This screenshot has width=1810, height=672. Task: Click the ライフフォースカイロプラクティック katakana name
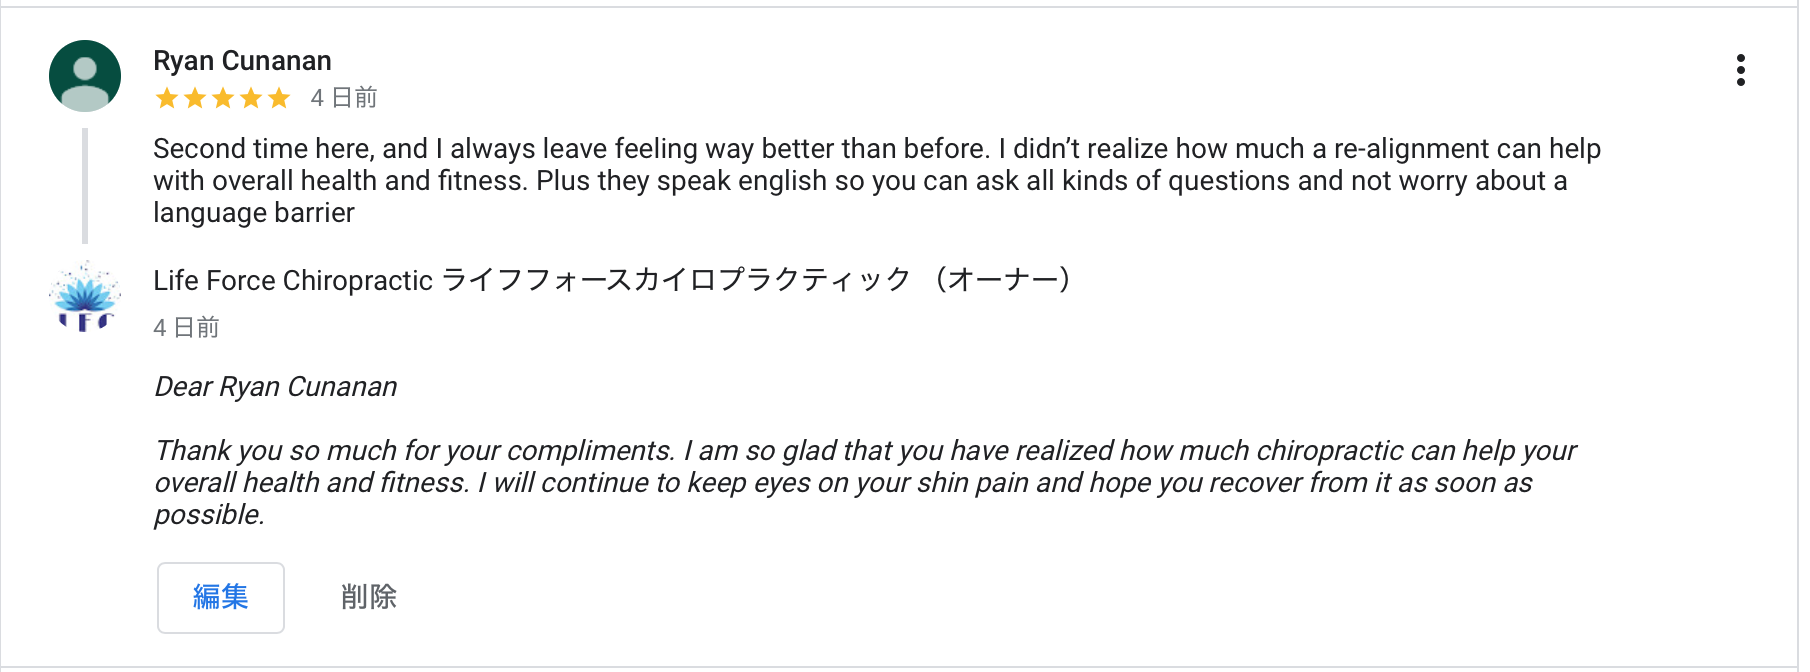point(676,280)
